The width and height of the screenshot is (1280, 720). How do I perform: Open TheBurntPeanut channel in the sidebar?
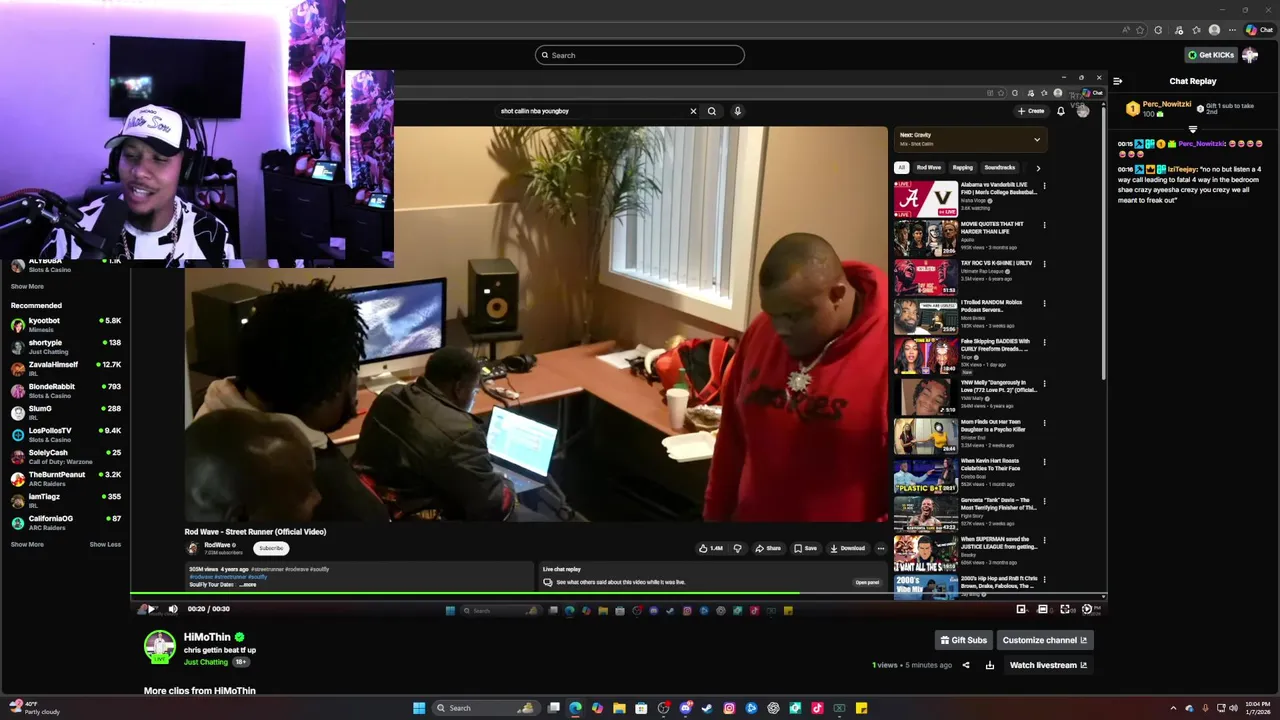coord(65,478)
